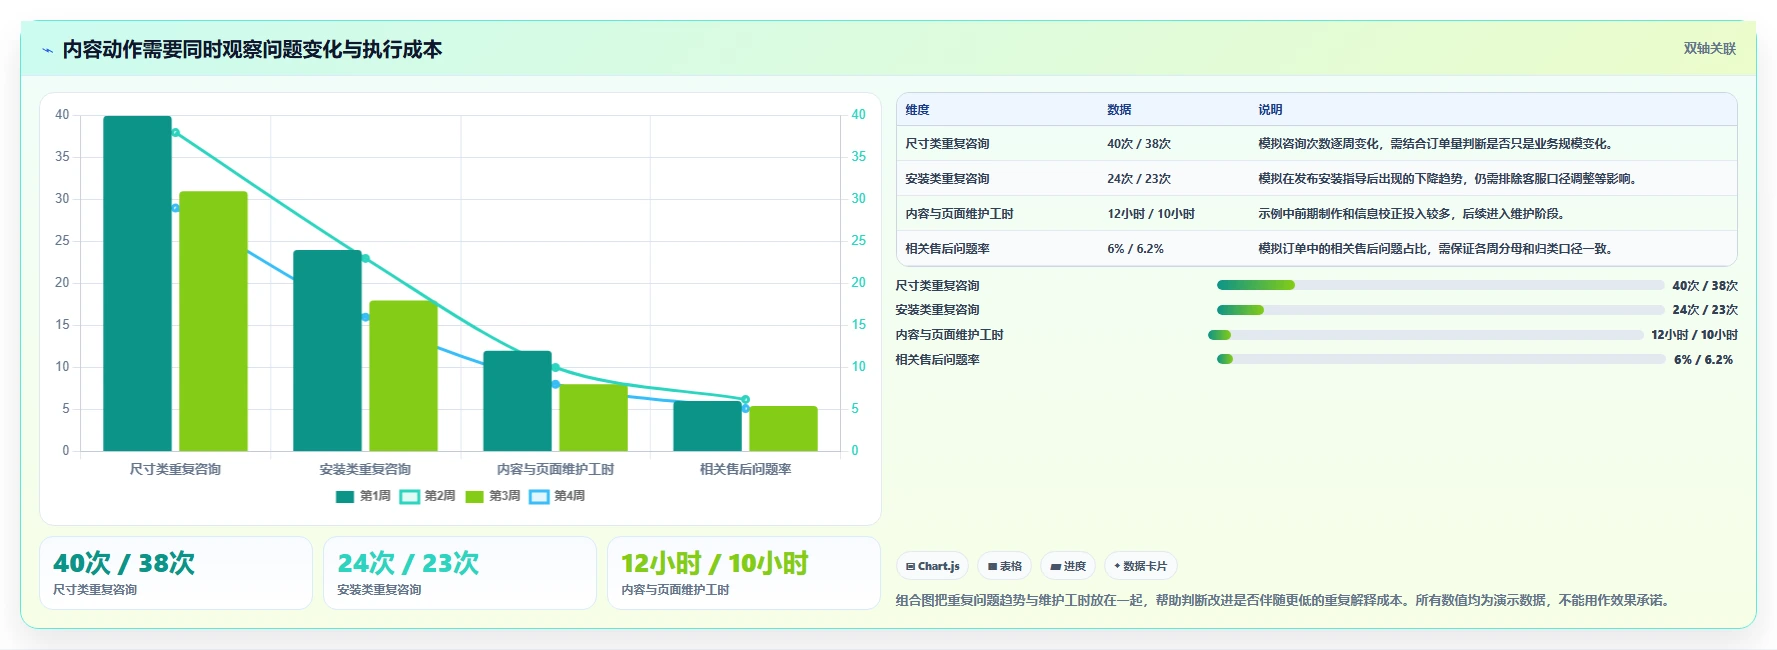
Task: Click the blue 第4周 line point for 安装类重复咨询
Action: click(365, 317)
